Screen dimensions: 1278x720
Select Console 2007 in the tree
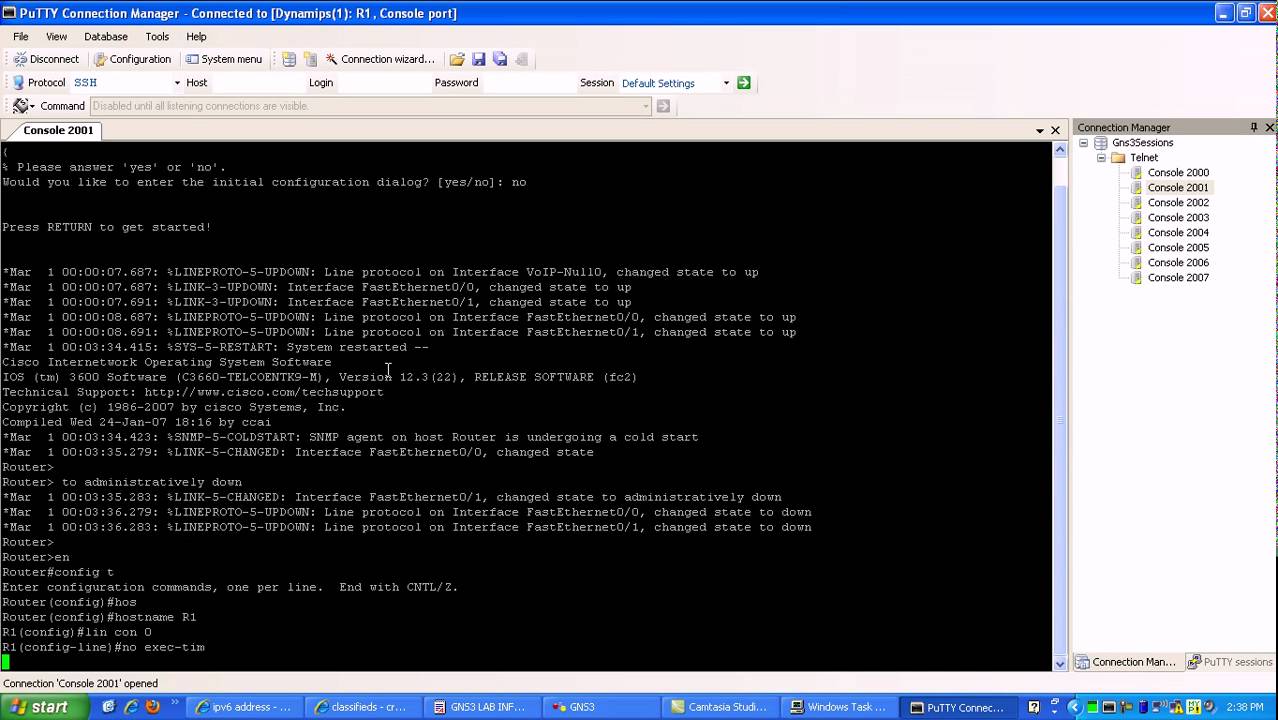click(1178, 278)
